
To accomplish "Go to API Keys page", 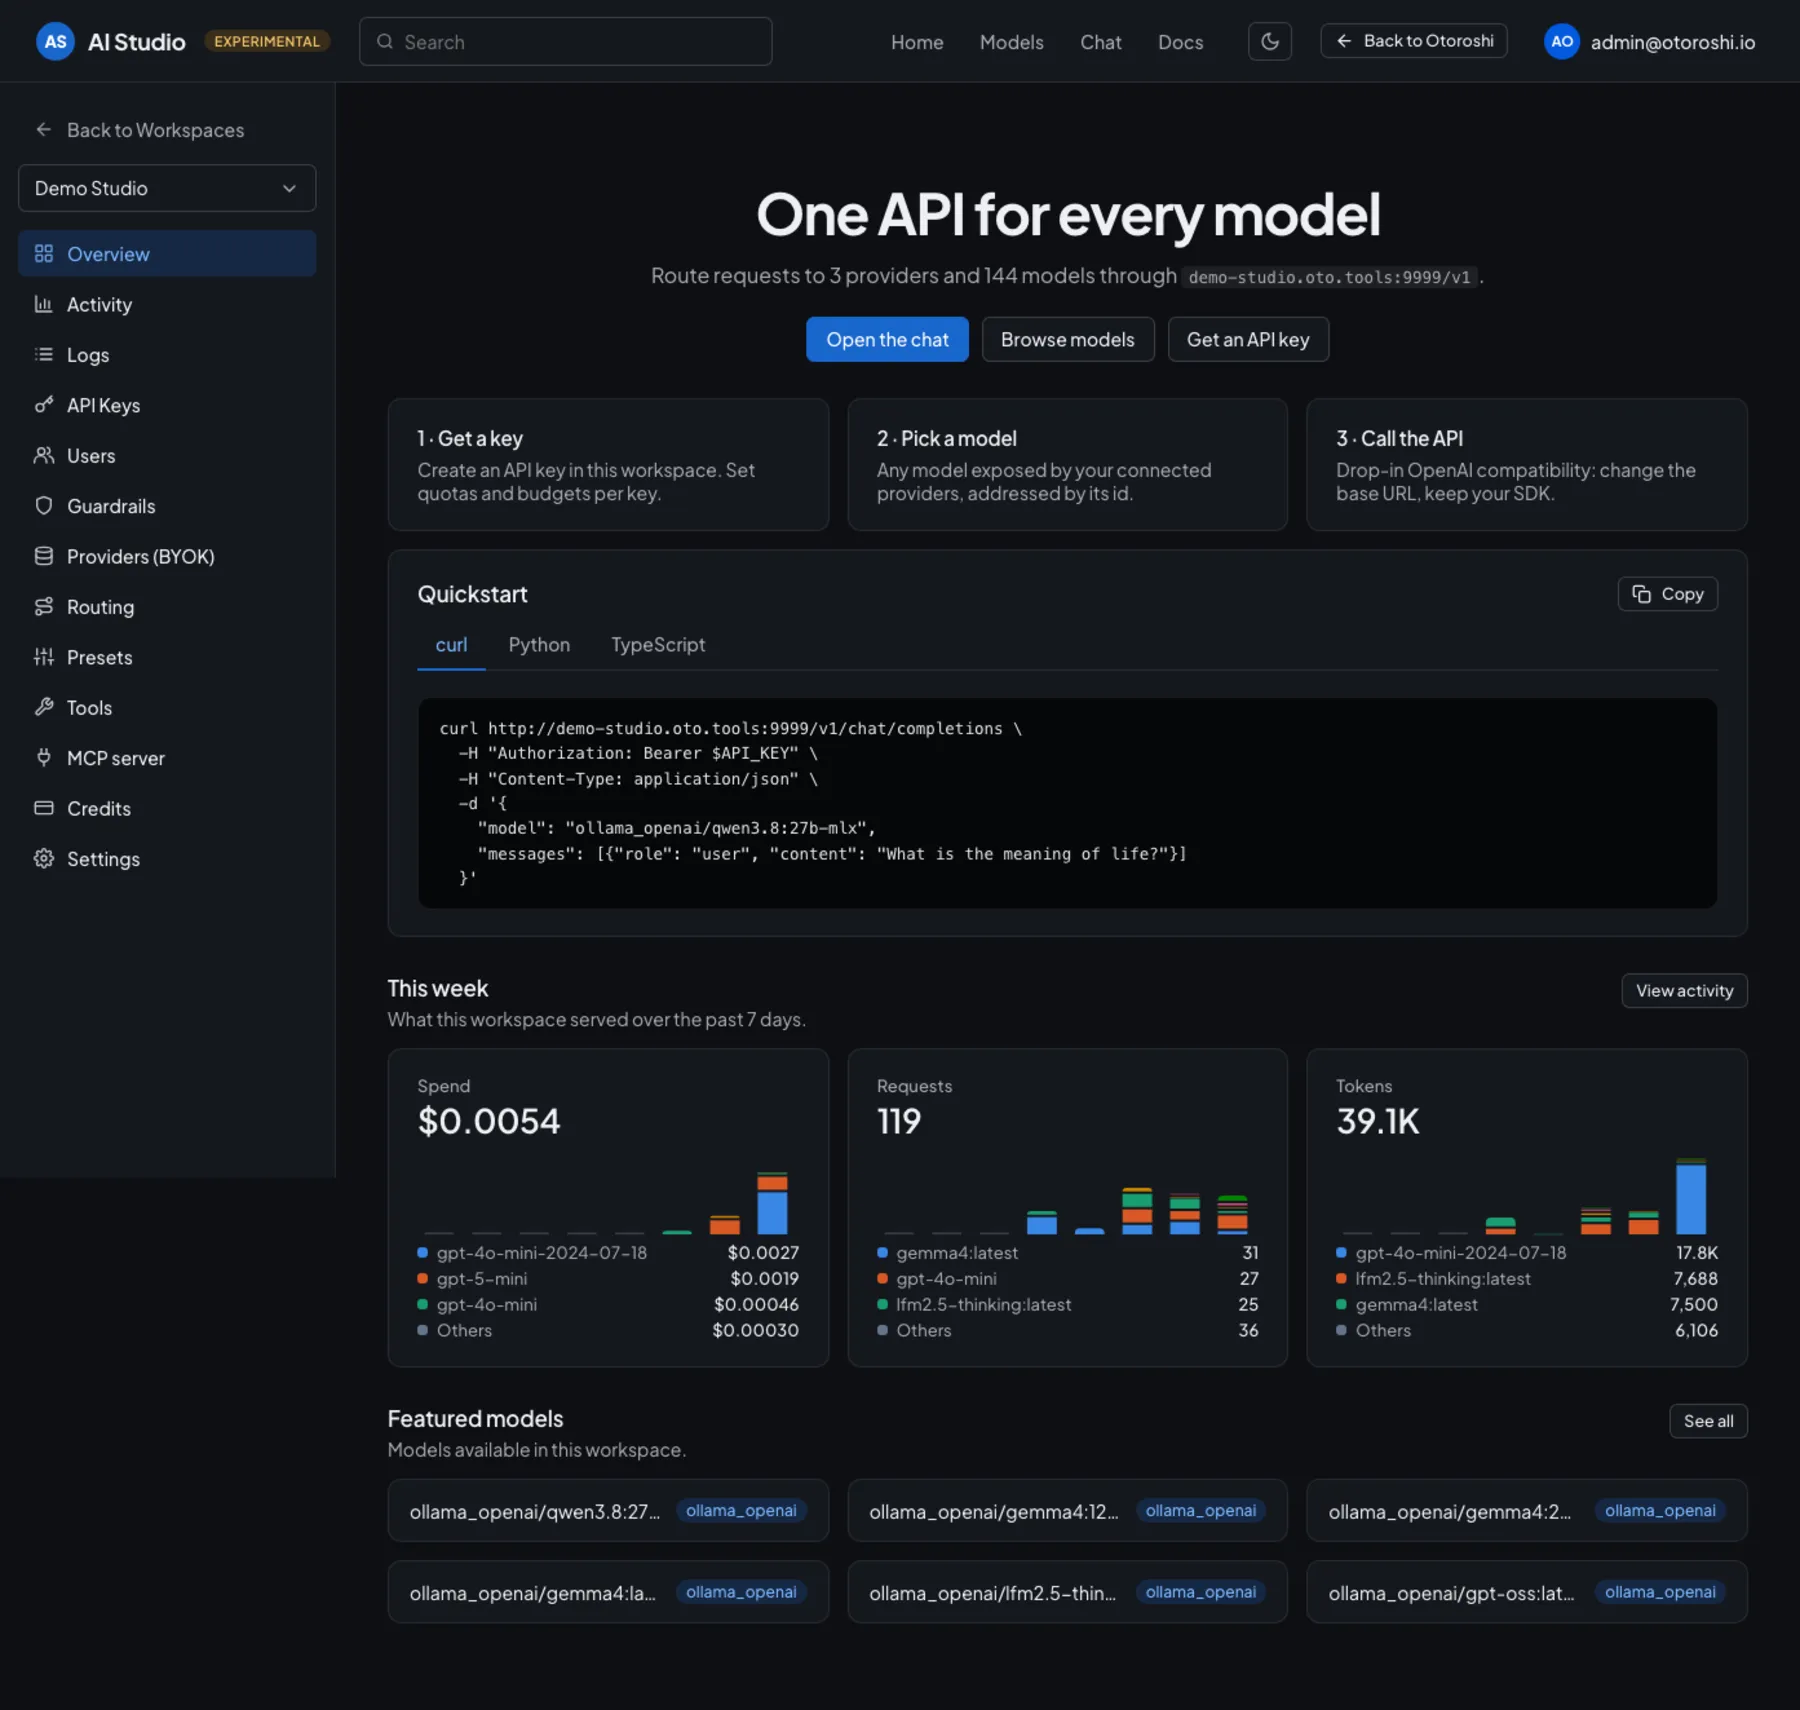I will pyautogui.click(x=167, y=405).
